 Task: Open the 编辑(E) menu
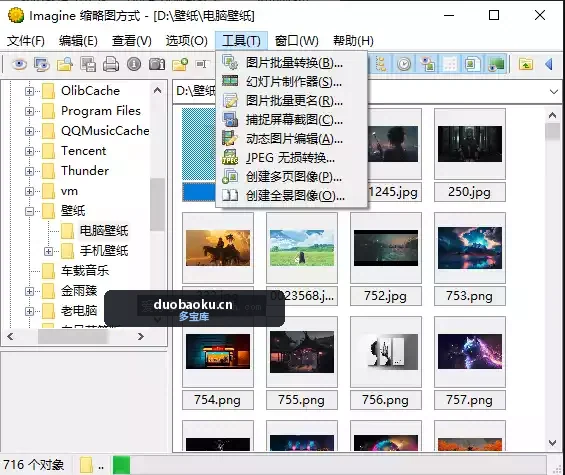click(x=78, y=41)
